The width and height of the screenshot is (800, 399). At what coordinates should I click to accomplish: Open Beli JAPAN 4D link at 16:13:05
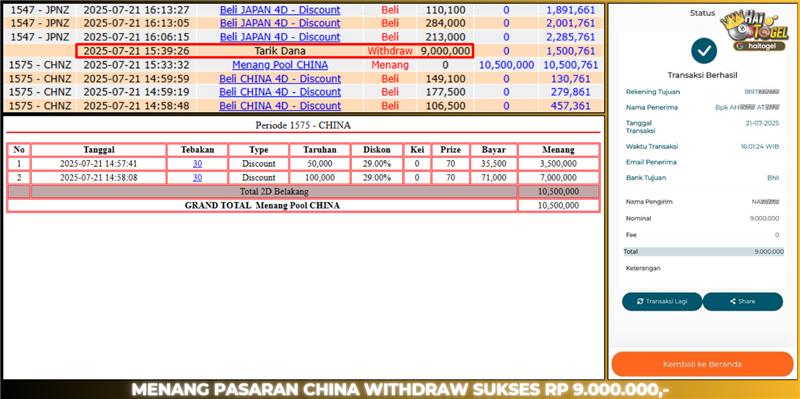[280, 23]
